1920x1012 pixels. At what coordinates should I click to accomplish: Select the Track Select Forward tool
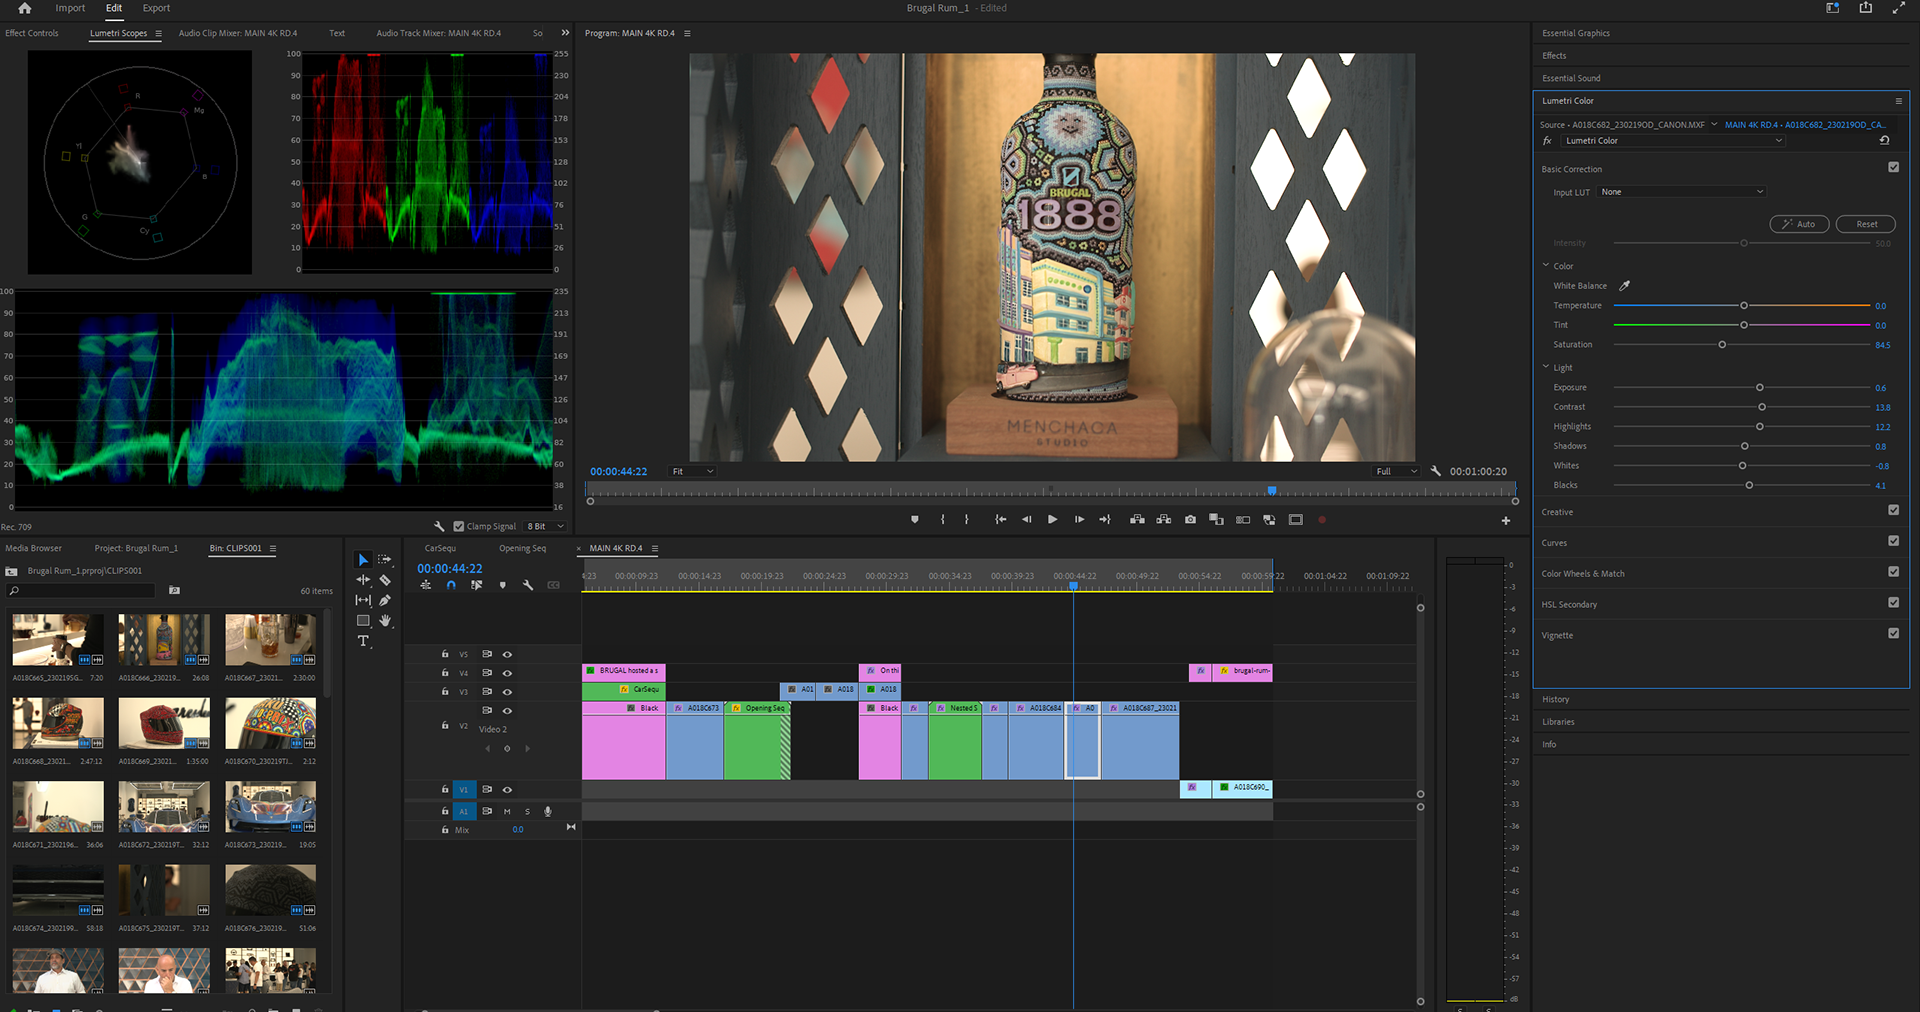[385, 560]
